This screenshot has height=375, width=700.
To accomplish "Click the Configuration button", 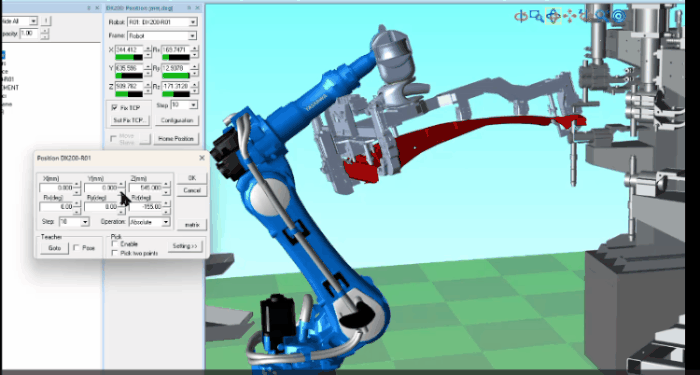I will click(177, 121).
